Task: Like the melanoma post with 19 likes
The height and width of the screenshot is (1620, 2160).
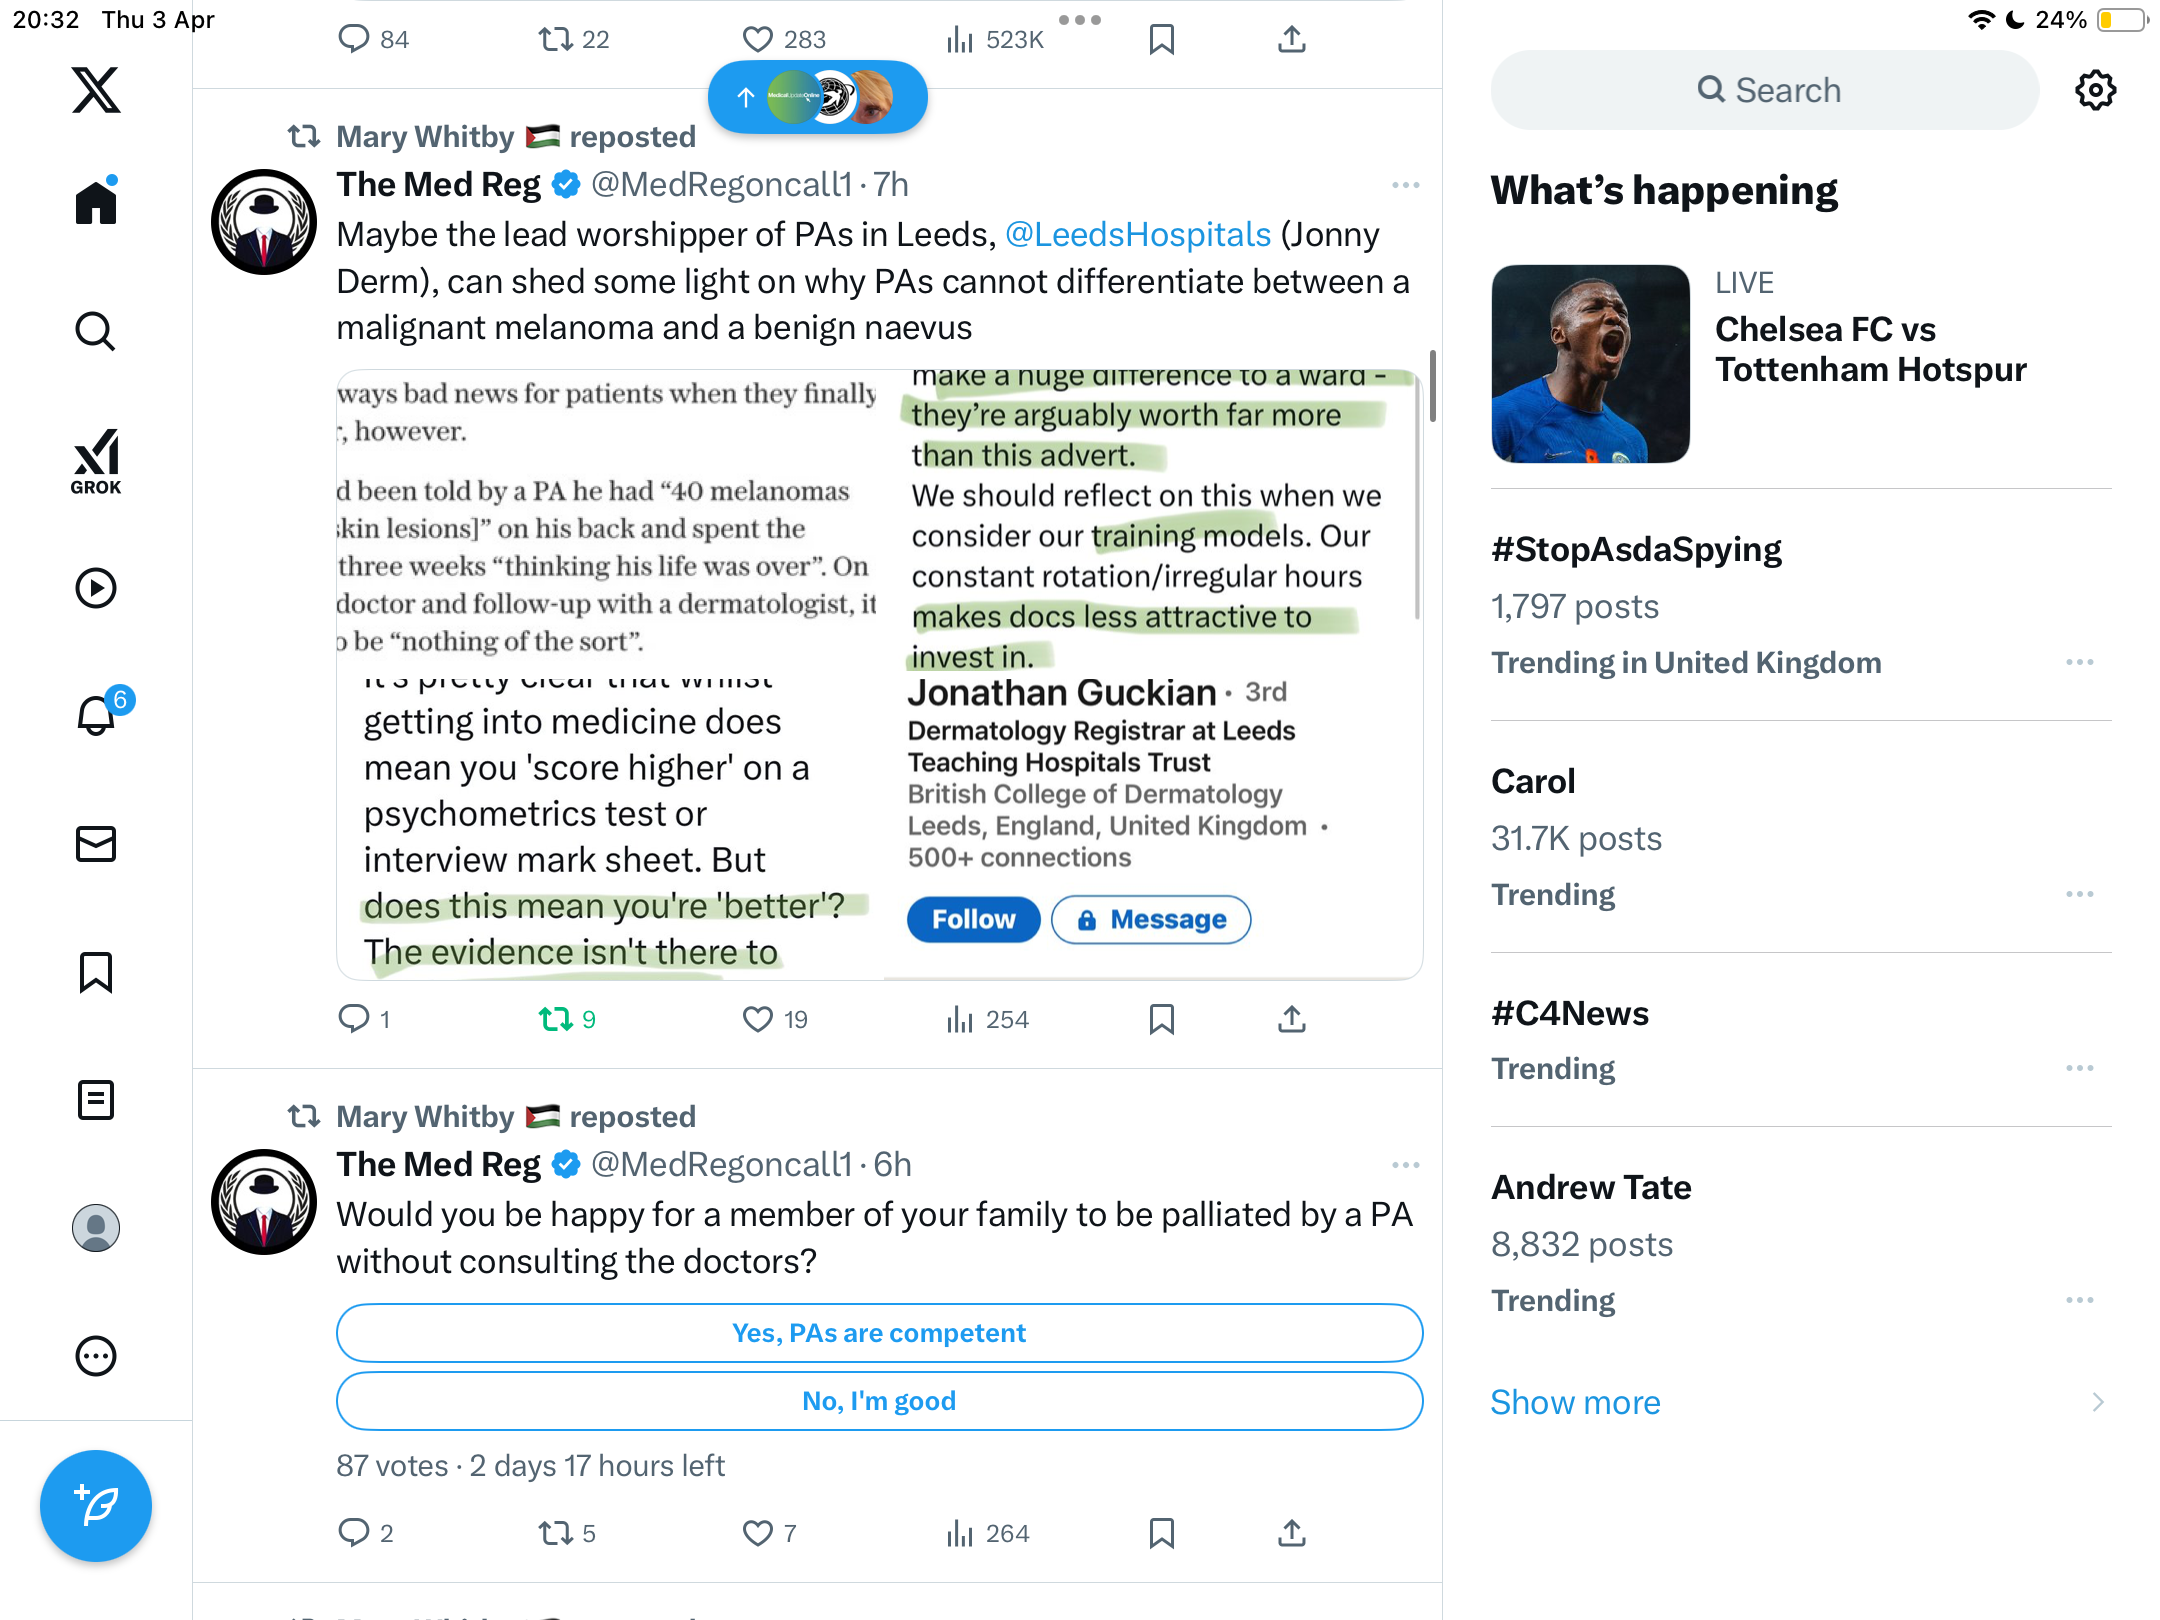Action: (774, 1019)
